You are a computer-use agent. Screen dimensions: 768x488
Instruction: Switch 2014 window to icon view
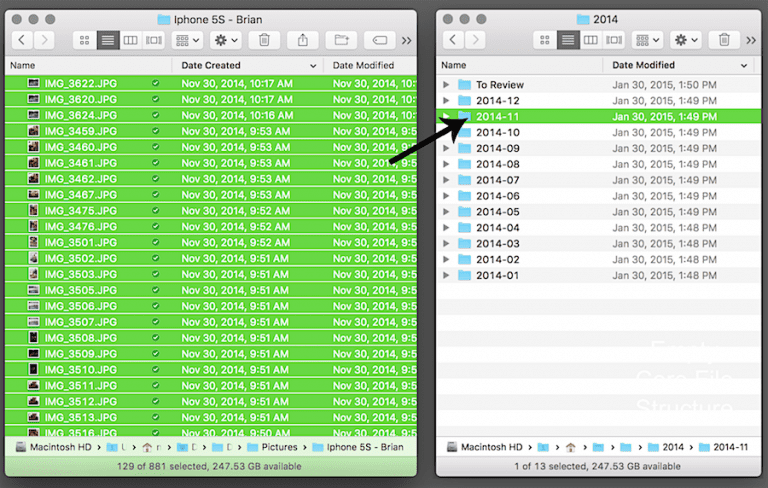pos(545,40)
